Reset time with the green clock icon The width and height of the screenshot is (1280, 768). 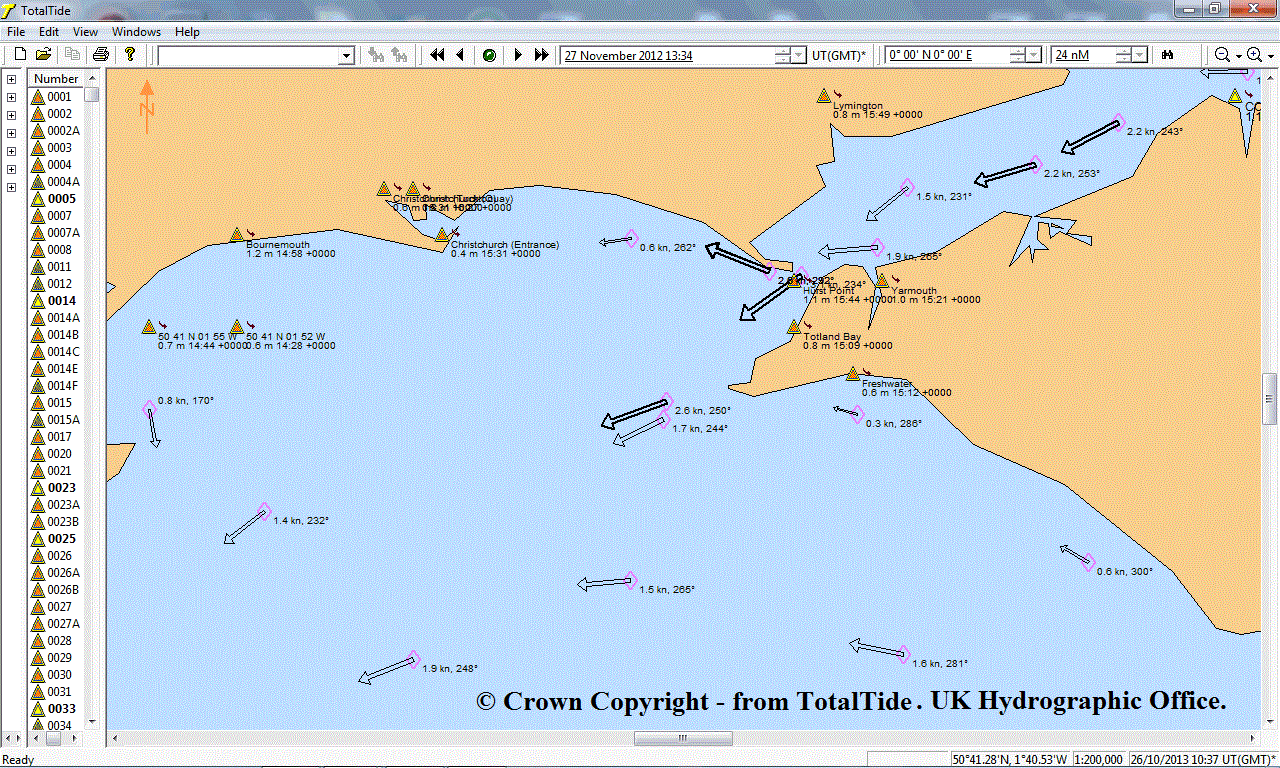point(489,55)
